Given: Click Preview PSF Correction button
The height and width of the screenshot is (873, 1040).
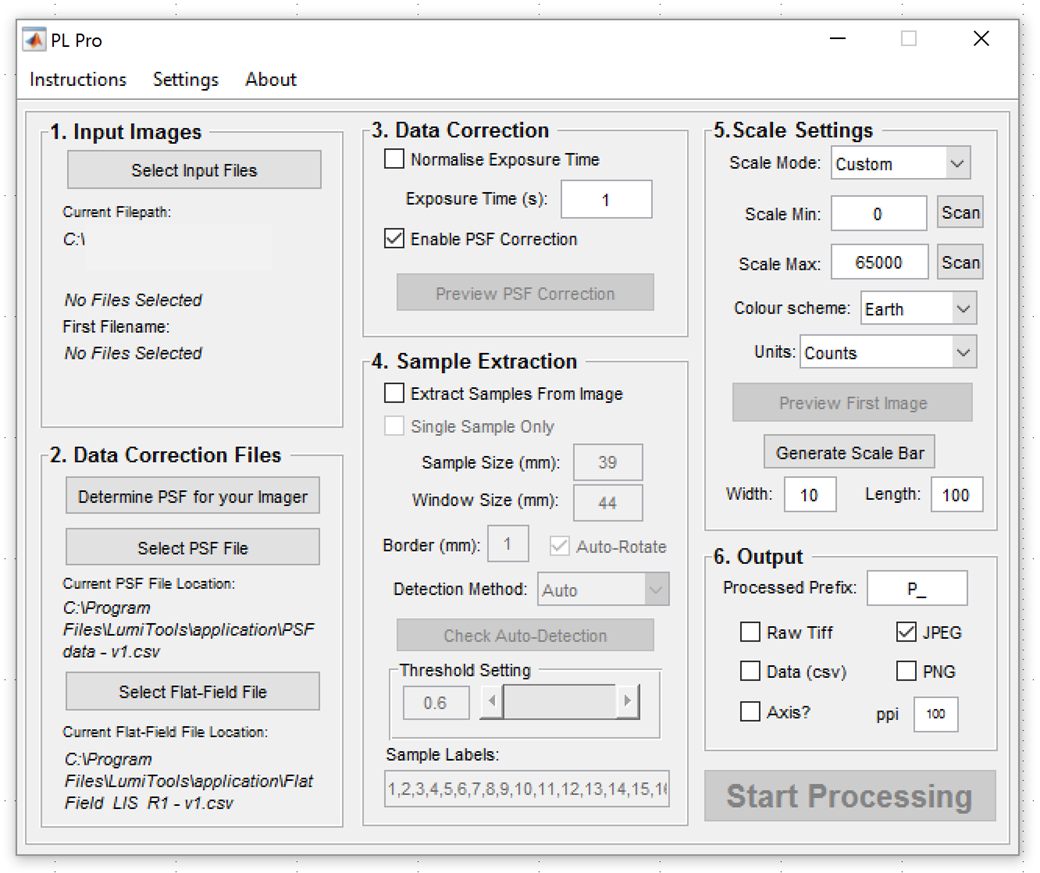Looking at the screenshot, I should 525,293.
